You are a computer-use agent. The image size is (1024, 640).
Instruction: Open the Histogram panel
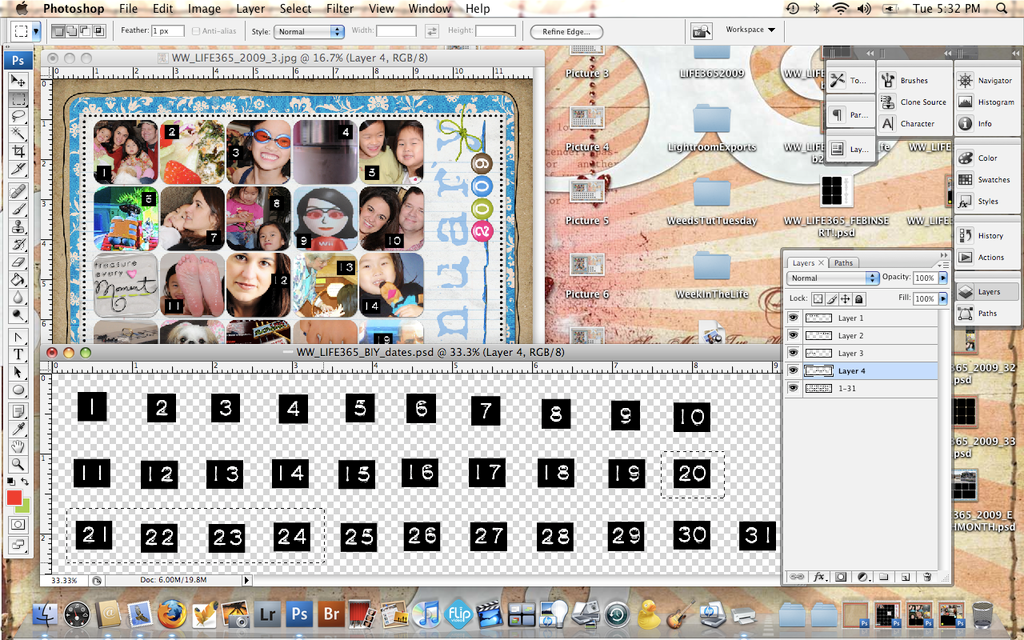[x=987, y=102]
